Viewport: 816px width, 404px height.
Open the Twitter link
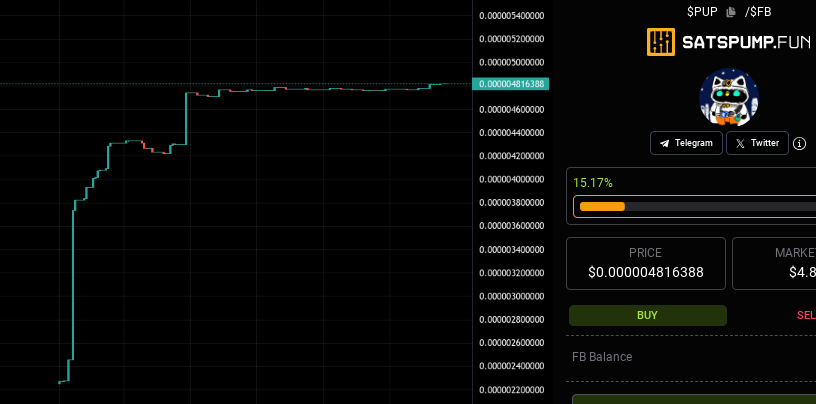757,143
